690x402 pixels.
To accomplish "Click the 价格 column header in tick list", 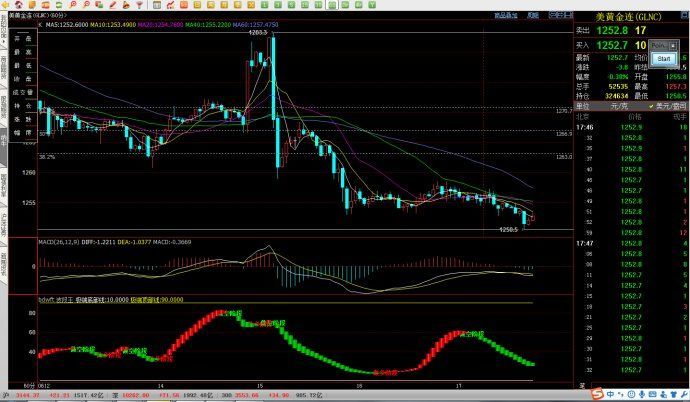I will (635, 117).
